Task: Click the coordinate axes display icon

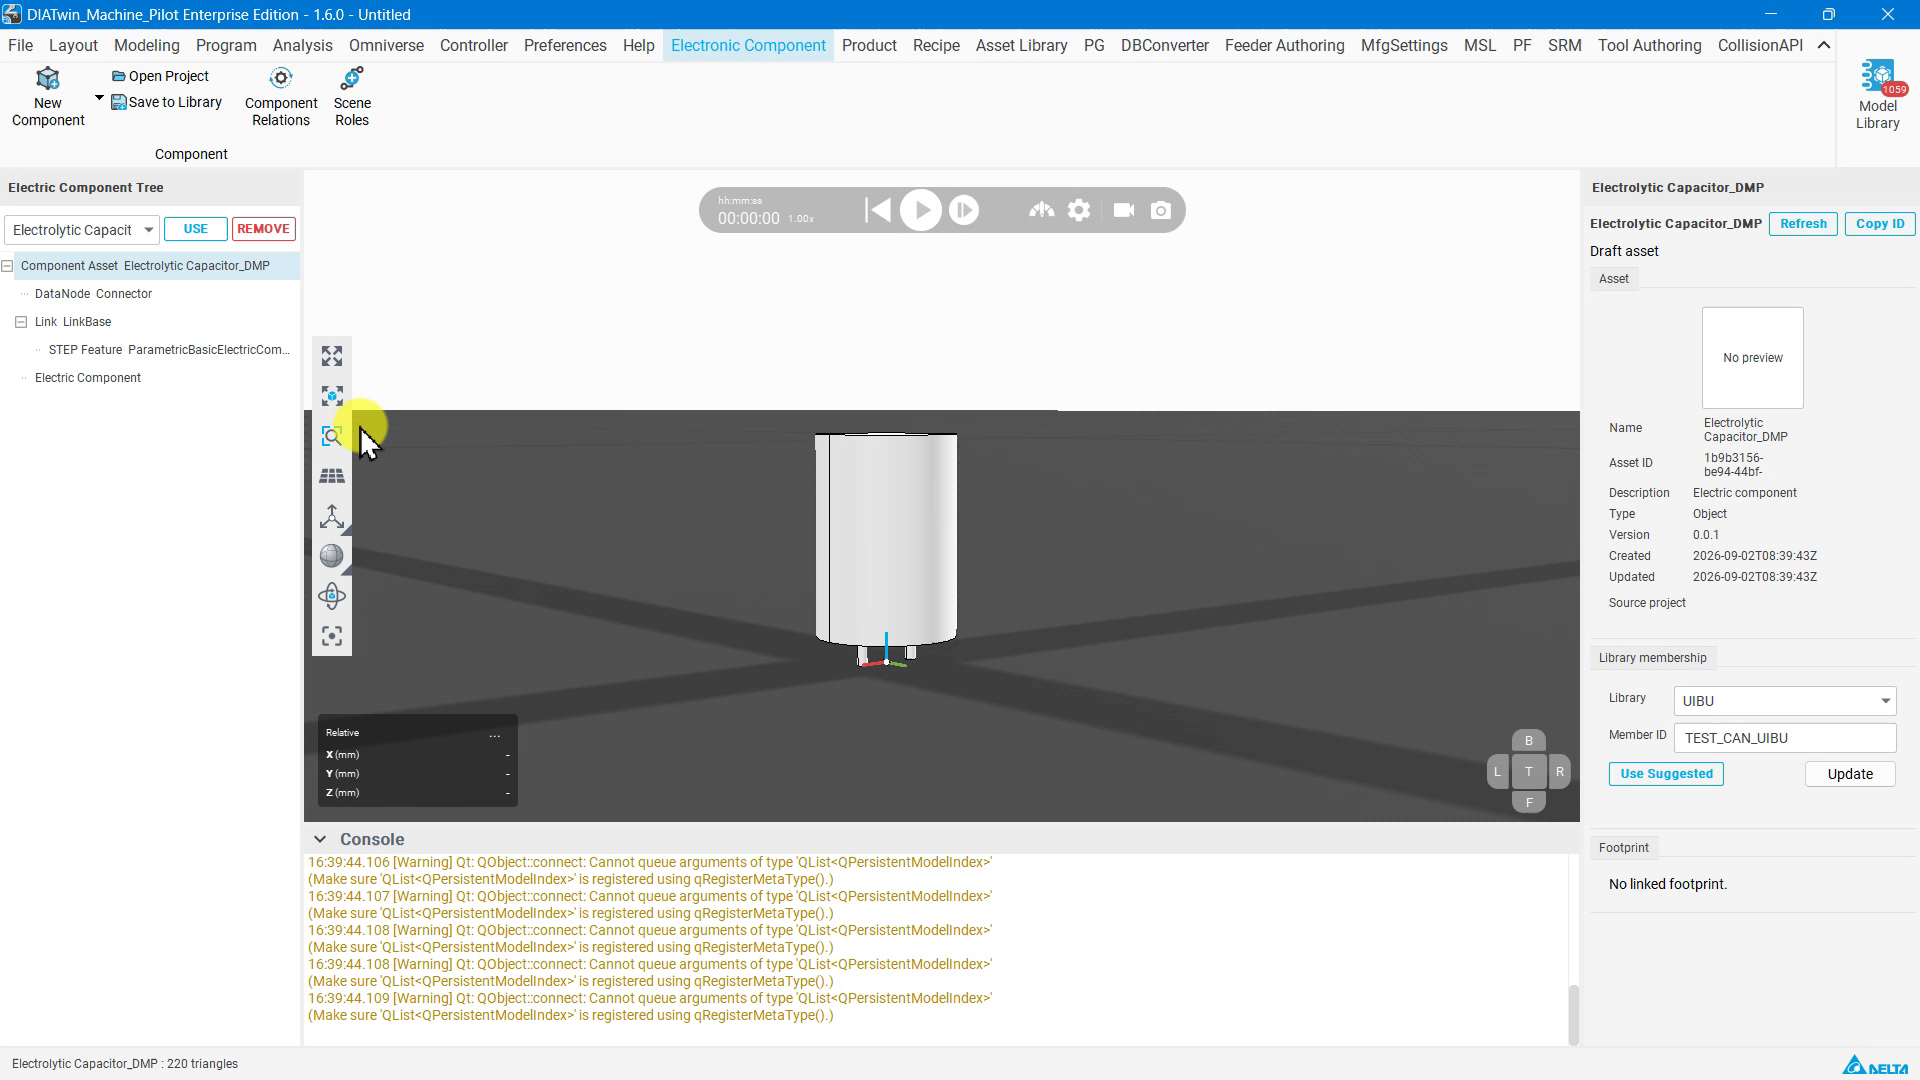Action: [332, 516]
